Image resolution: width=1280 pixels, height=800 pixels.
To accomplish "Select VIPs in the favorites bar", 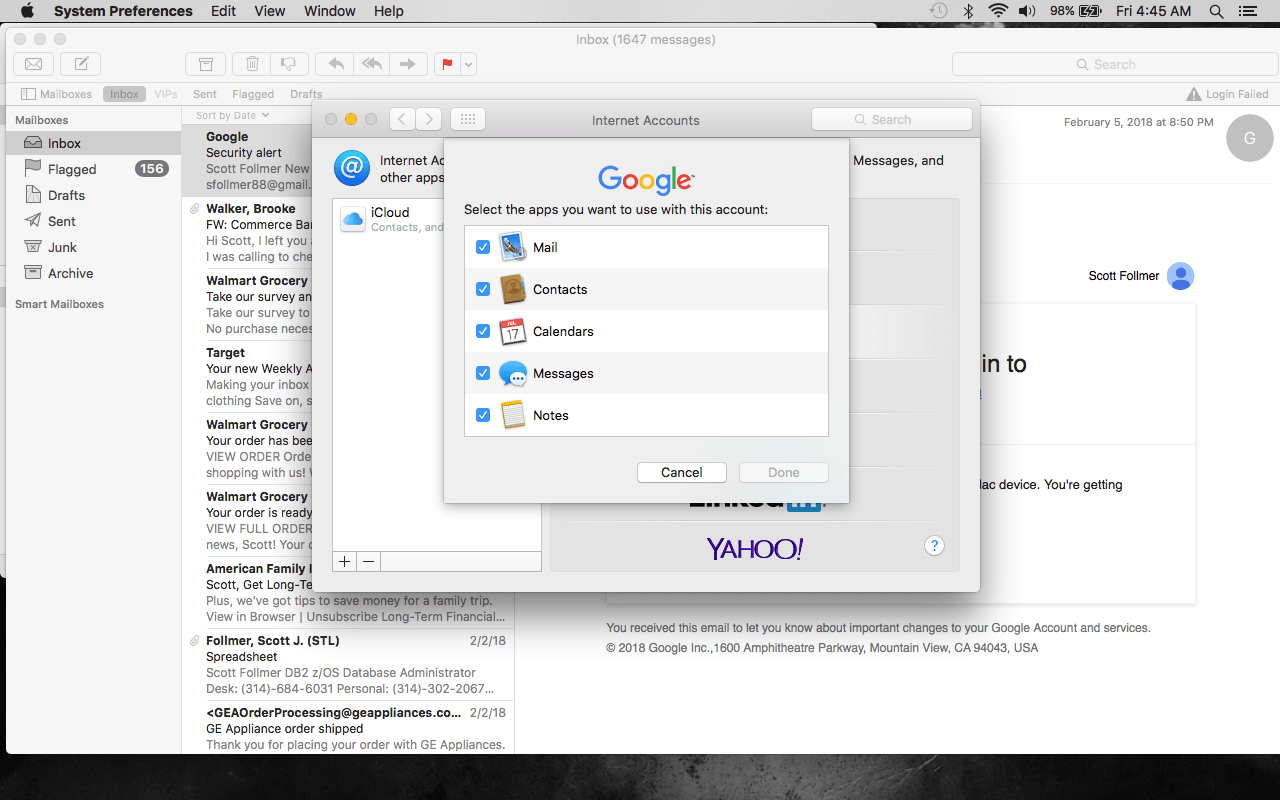I will coord(166,94).
